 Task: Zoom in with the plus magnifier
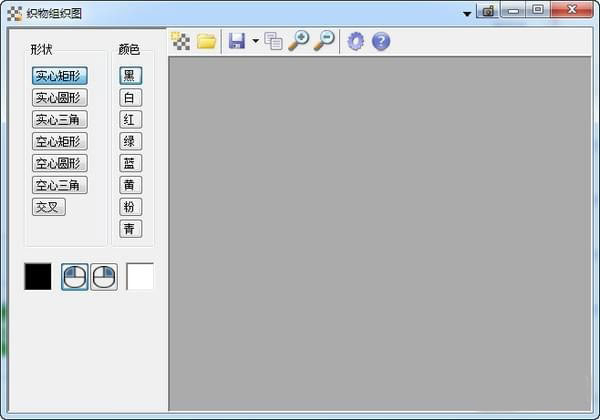[x=299, y=41]
